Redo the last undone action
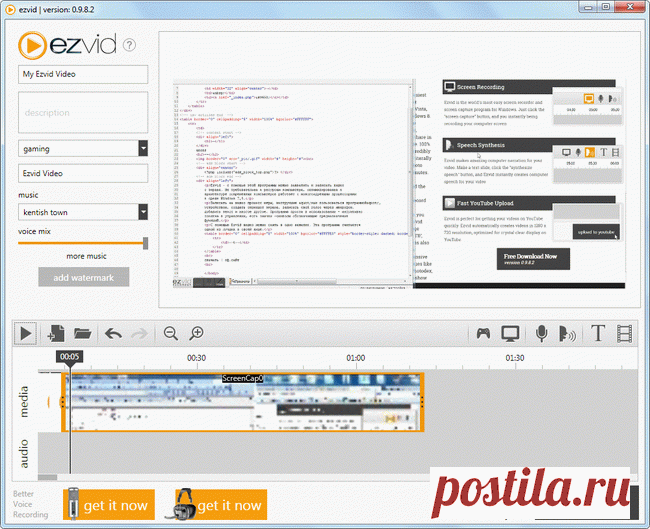This screenshot has width=650, height=529. (139, 333)
